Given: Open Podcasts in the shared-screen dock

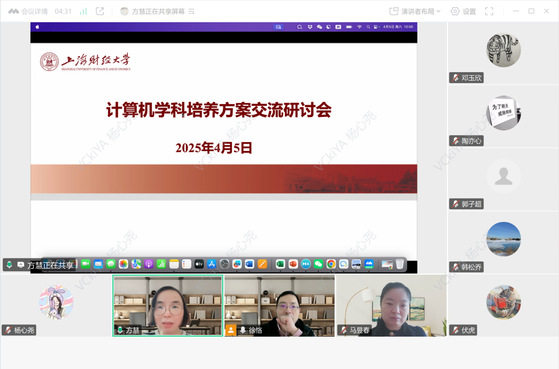Looking at the screenshot, I should (x=149, y=264).
